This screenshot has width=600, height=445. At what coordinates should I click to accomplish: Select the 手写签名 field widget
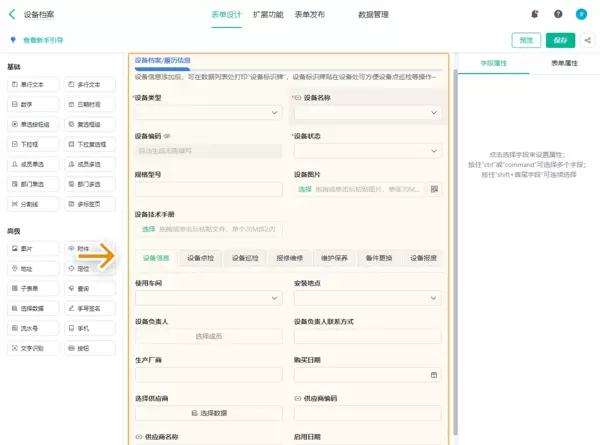coord(89,308)
